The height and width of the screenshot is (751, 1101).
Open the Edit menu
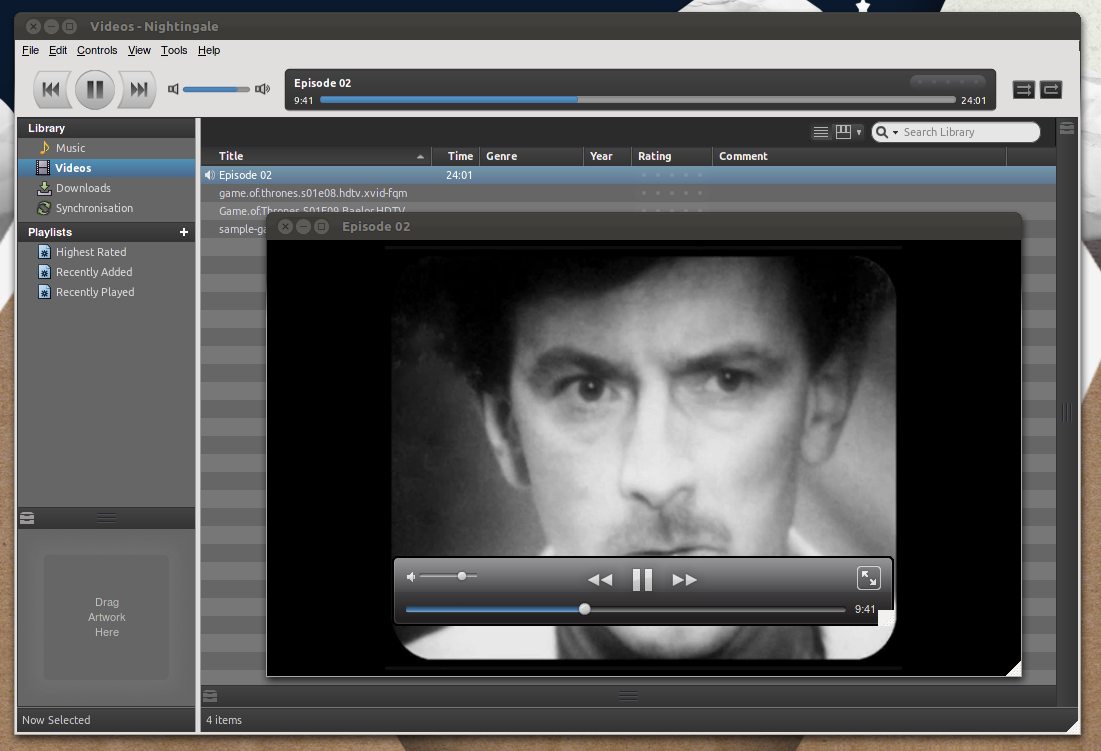click(x=58, y=50)
